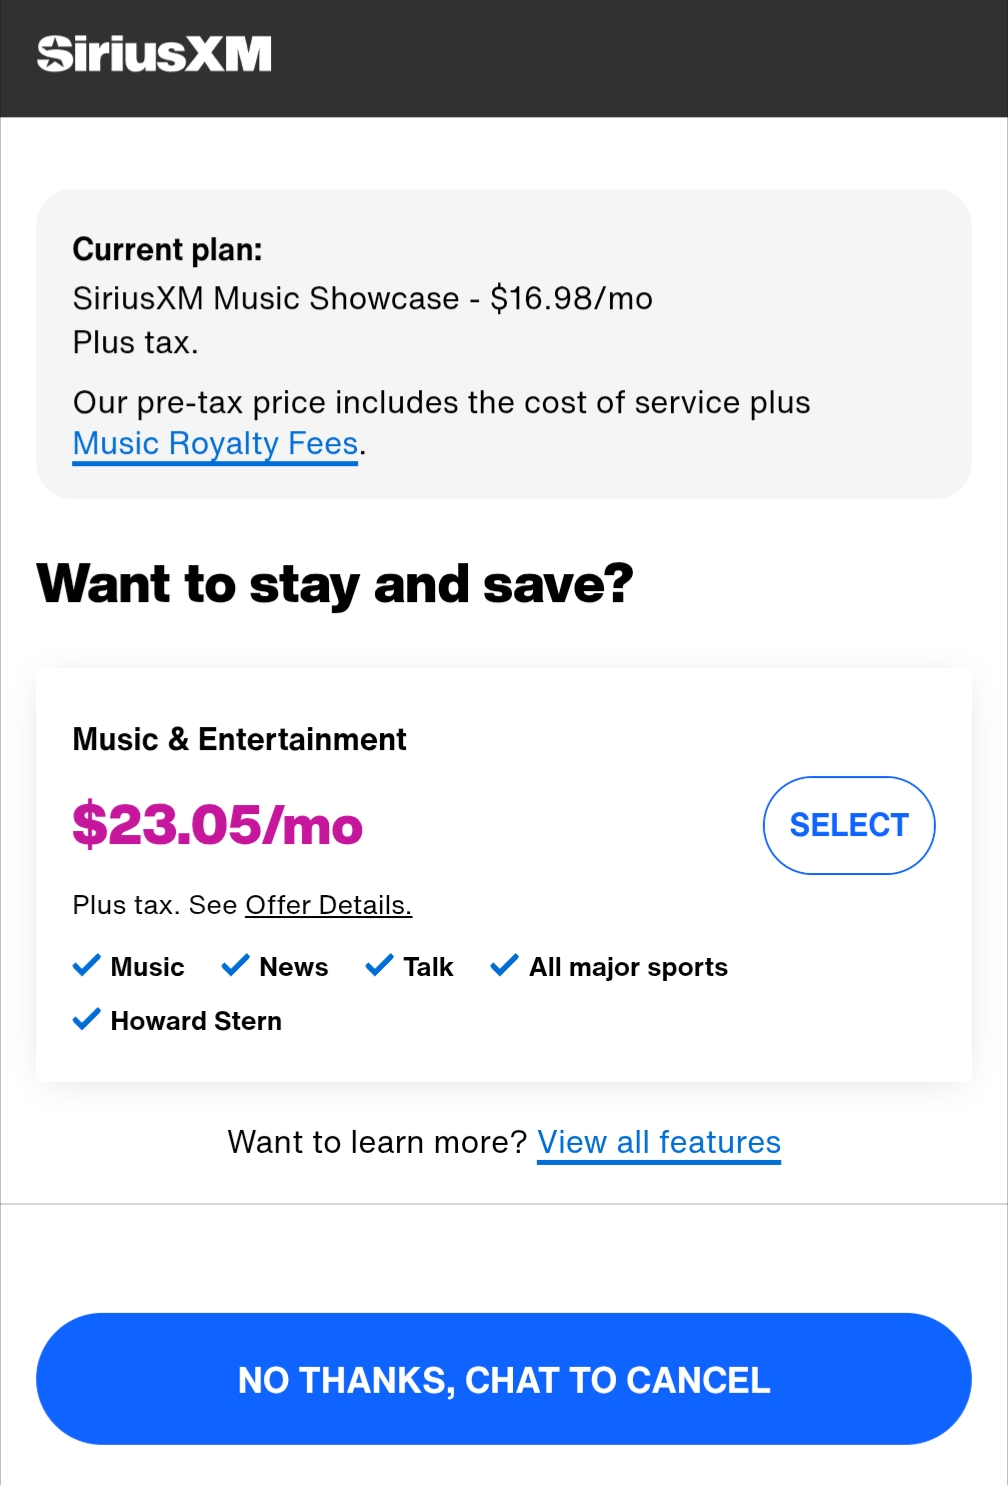
Task: Click the SiriusXM Music Showcase plan text
Action: pyautogui.click(x=362, y=298)
